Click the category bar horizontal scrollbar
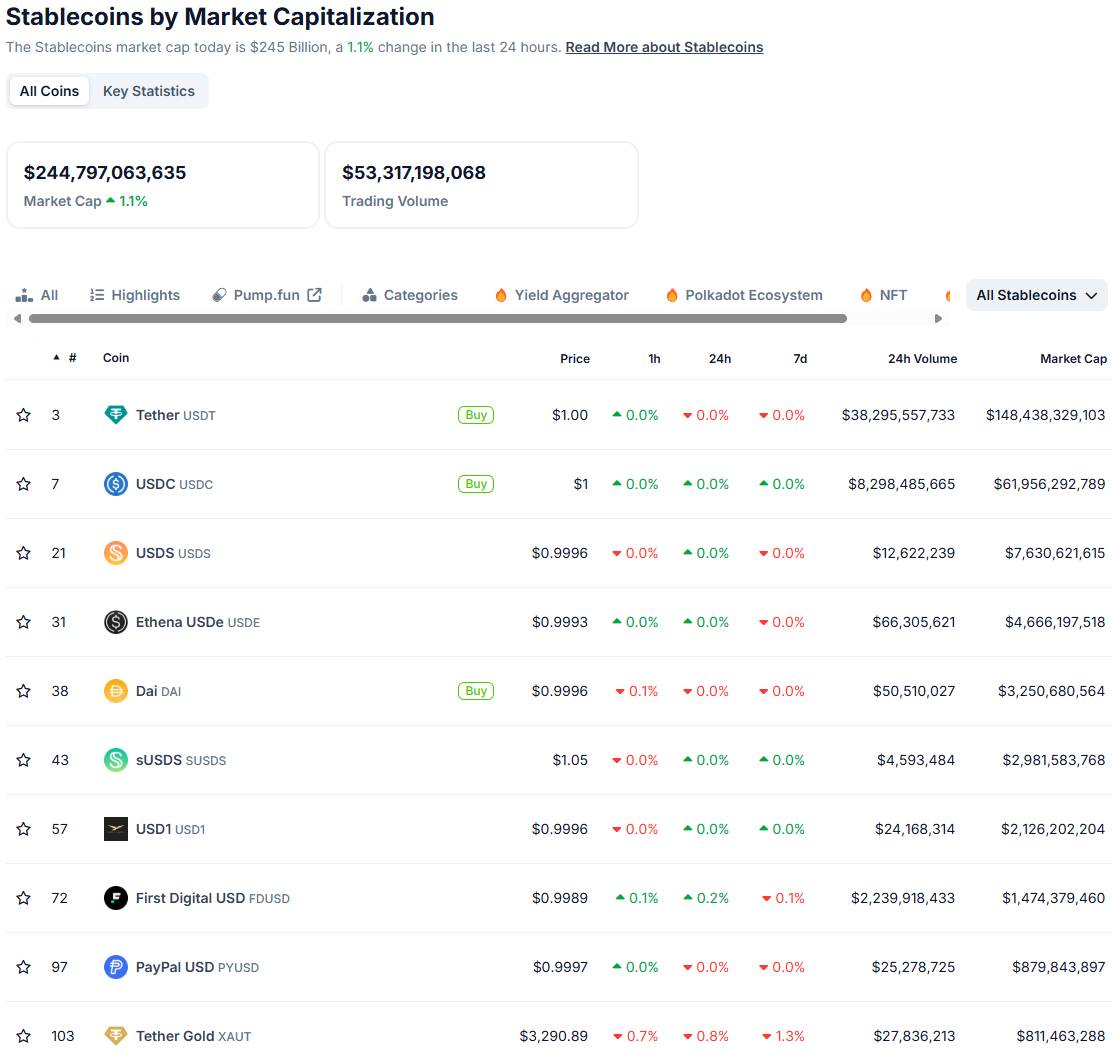 coord(438,318)
